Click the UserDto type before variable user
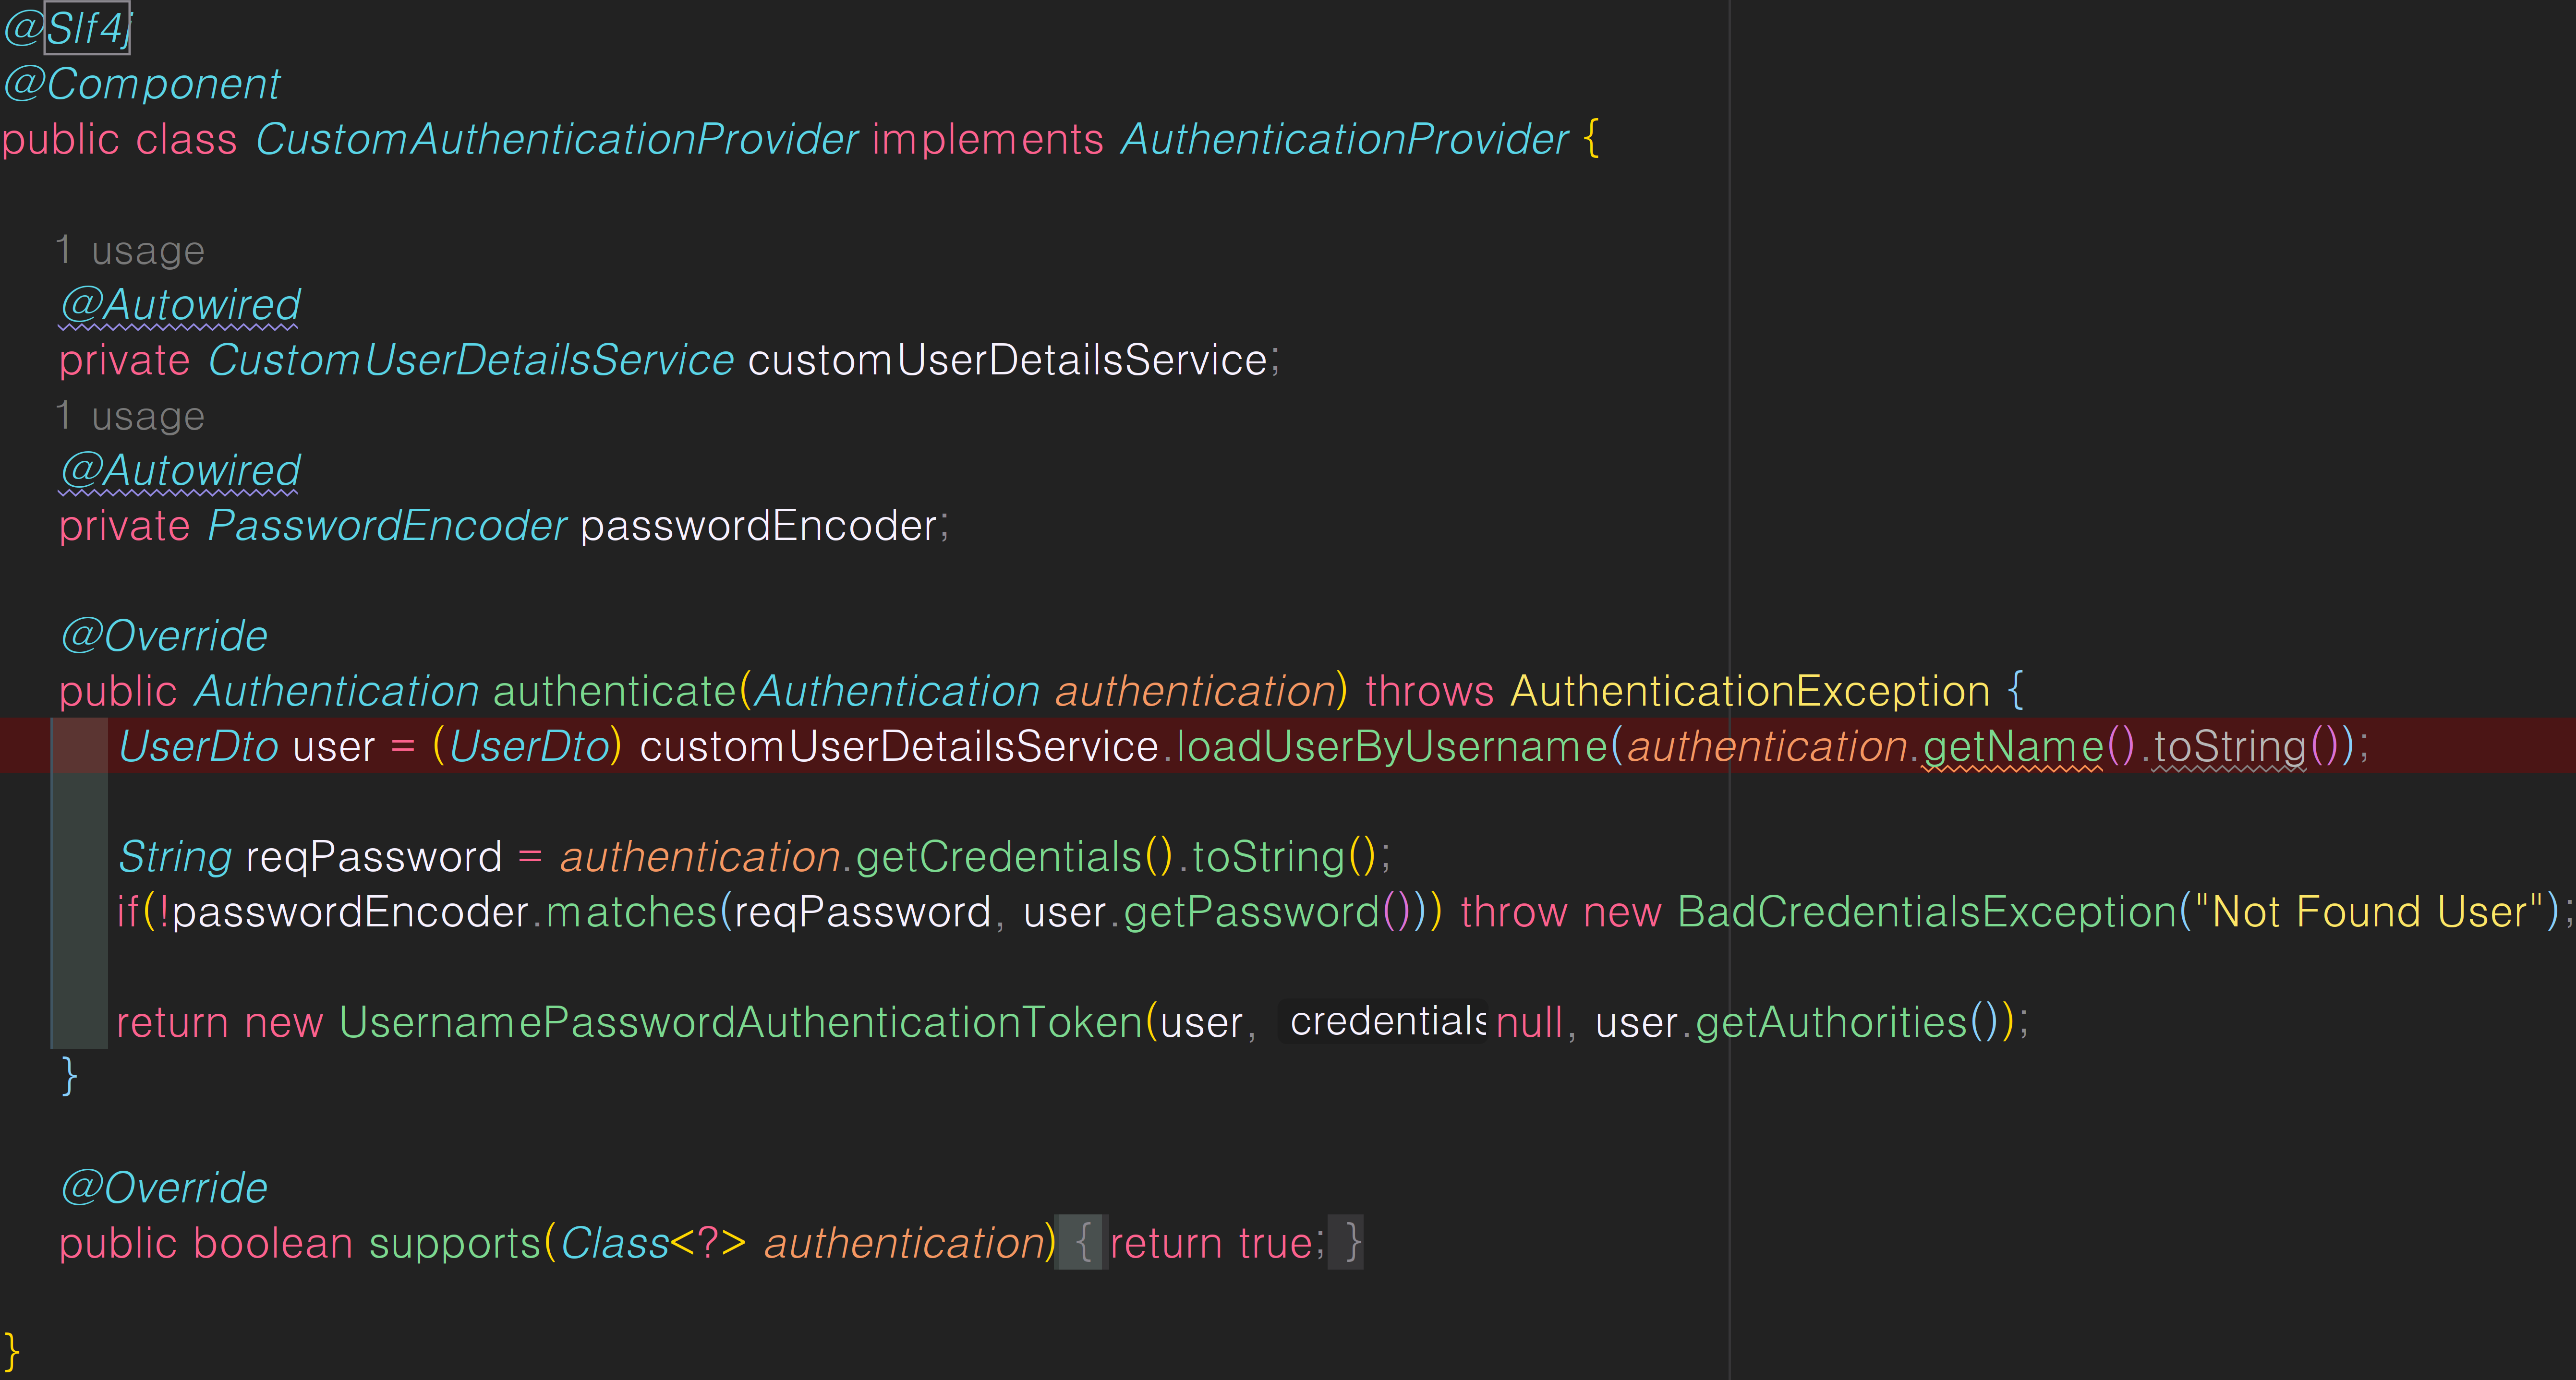Image resolution: width=2576 pixels, height=1380 pixels. [198, 746]
